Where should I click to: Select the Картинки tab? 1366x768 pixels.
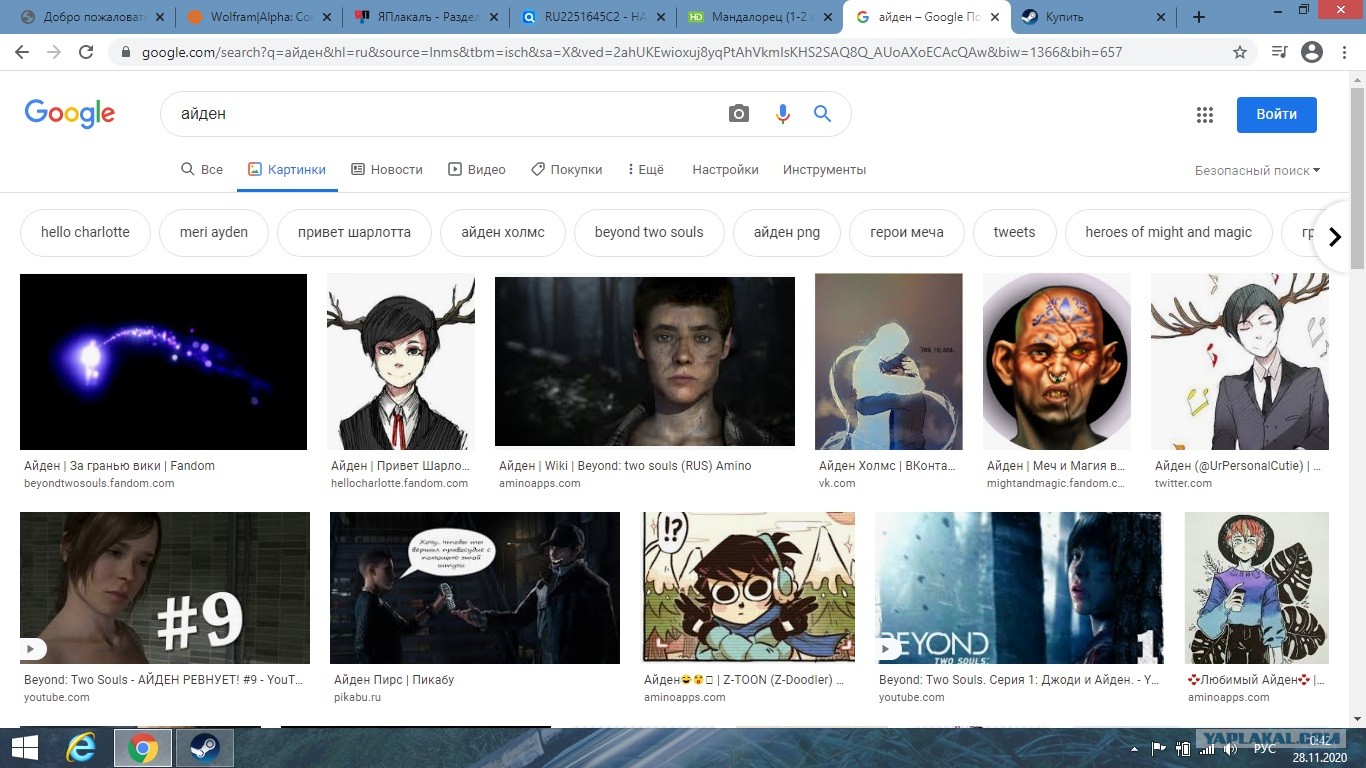click(x=287, y=170)
